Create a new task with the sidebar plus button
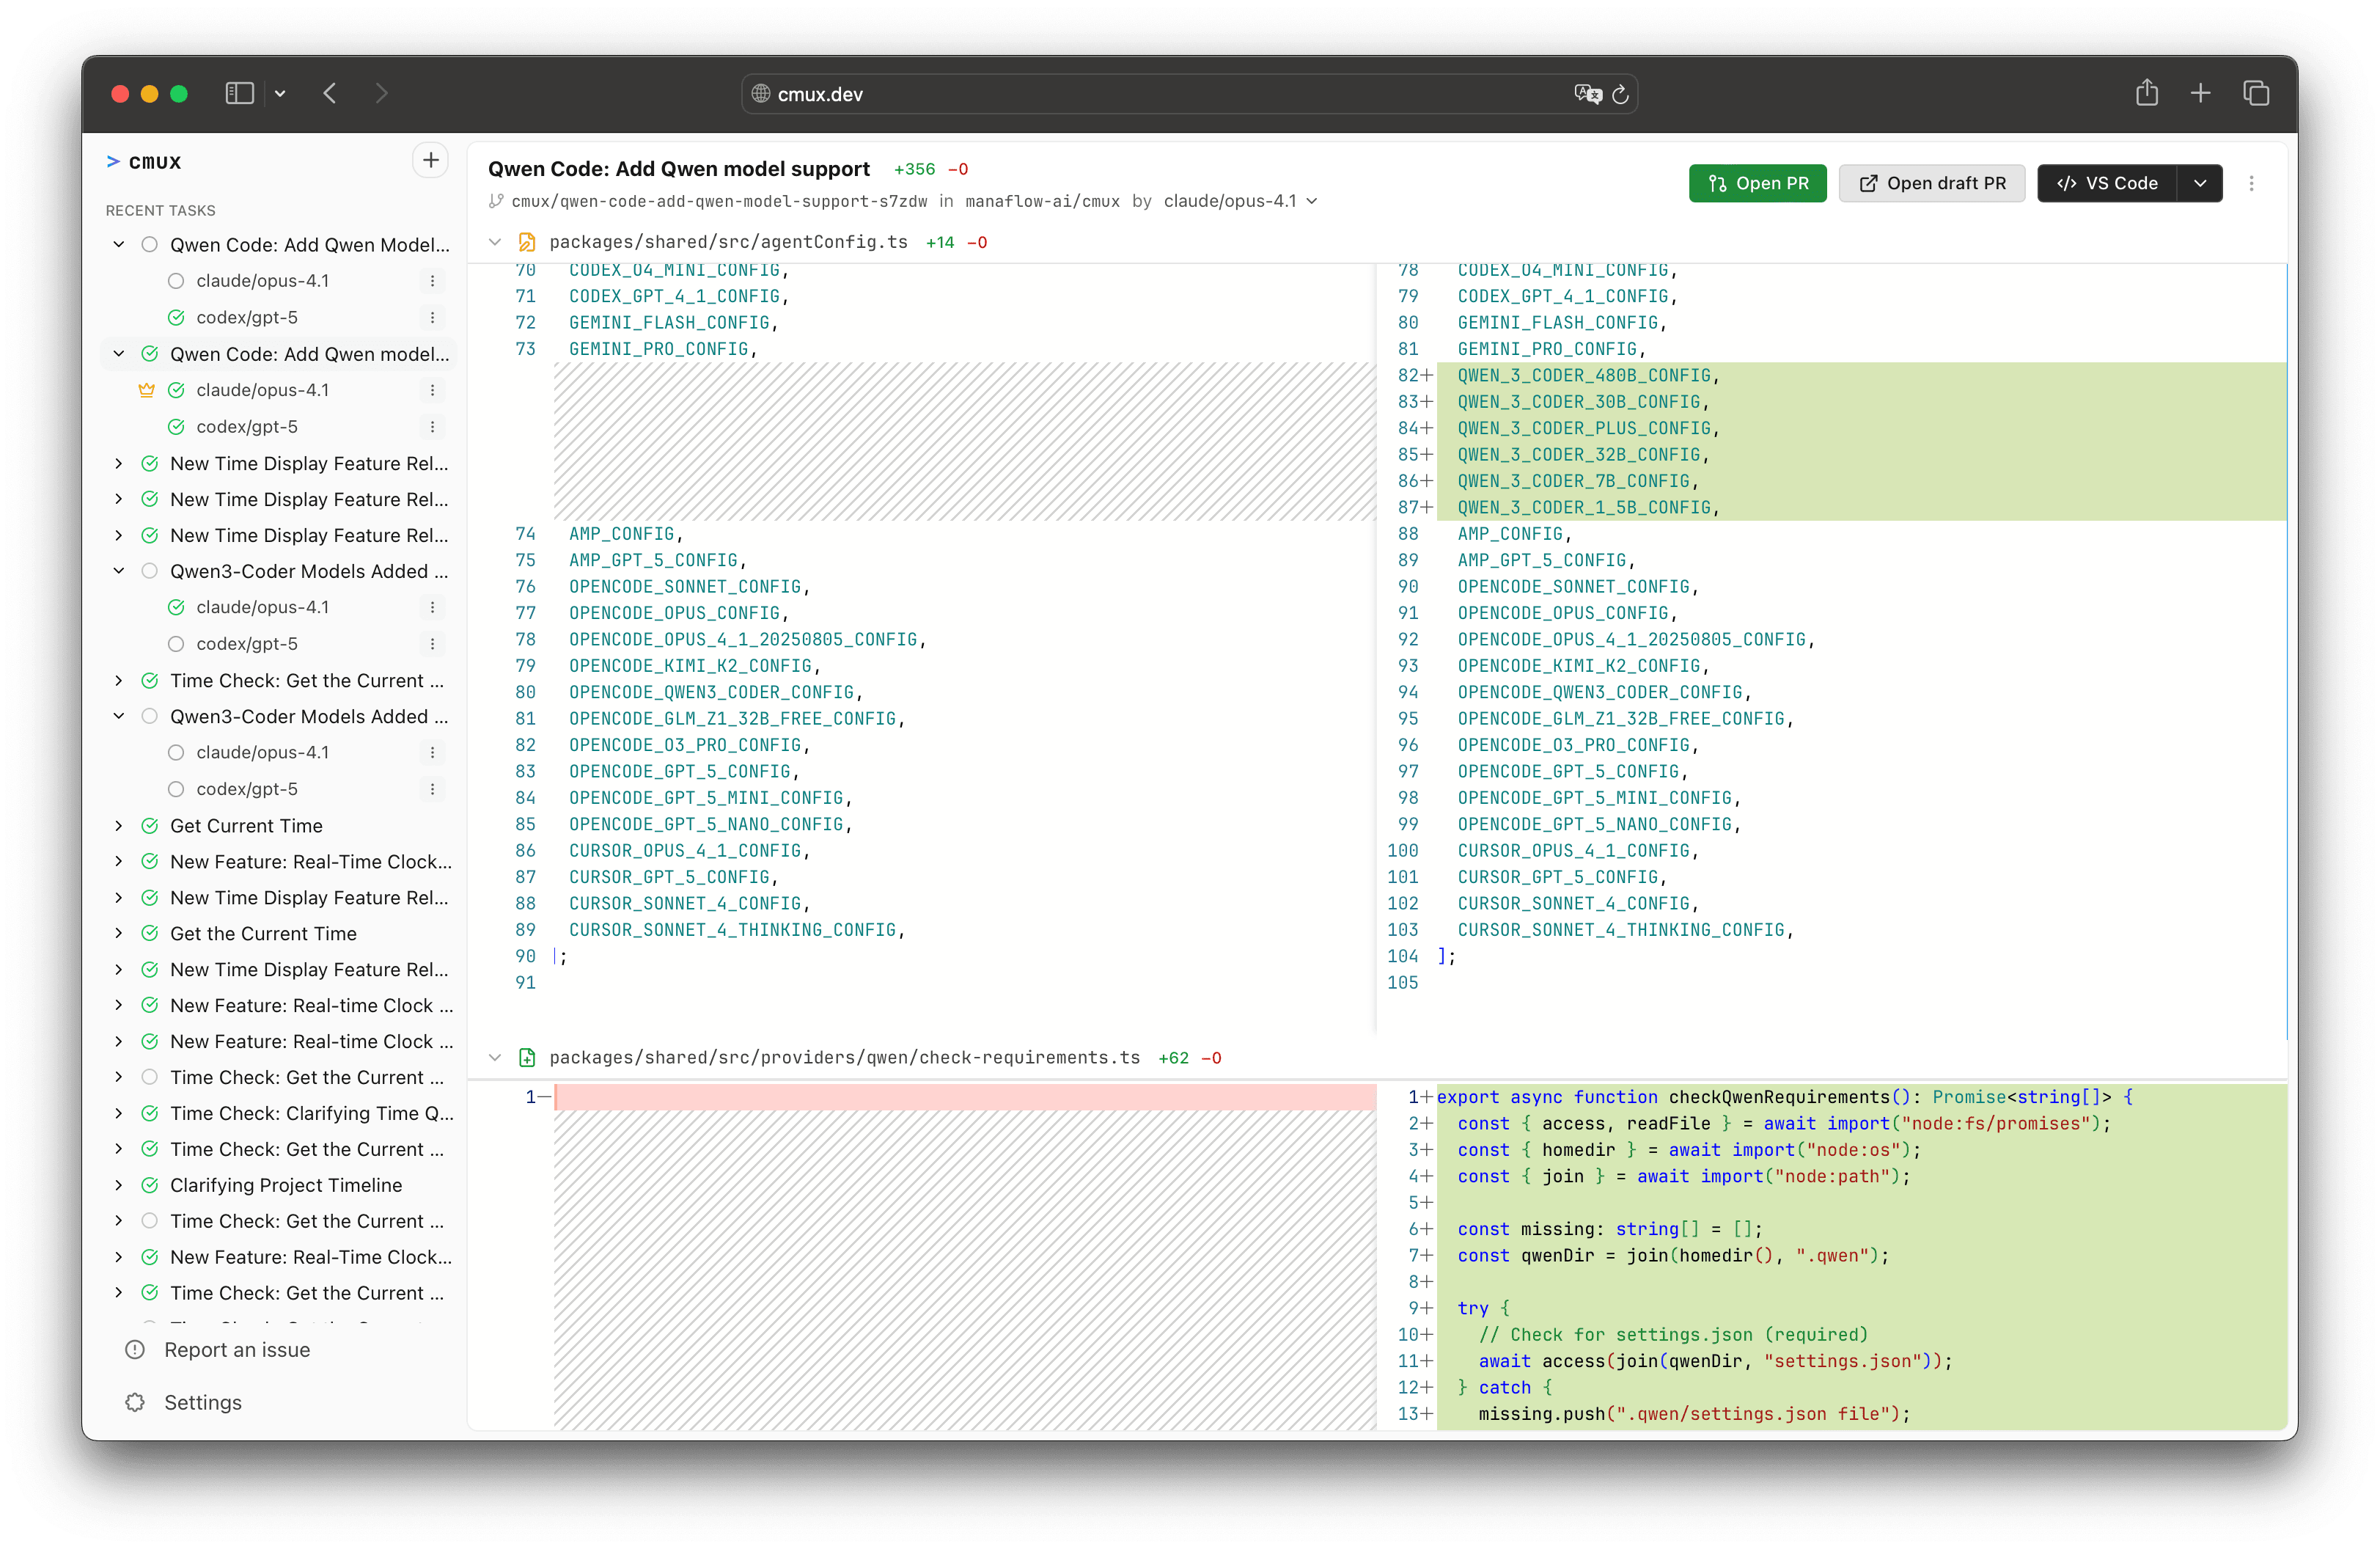This screenshot has width=2380, height=1549. (x=430, y=160)
